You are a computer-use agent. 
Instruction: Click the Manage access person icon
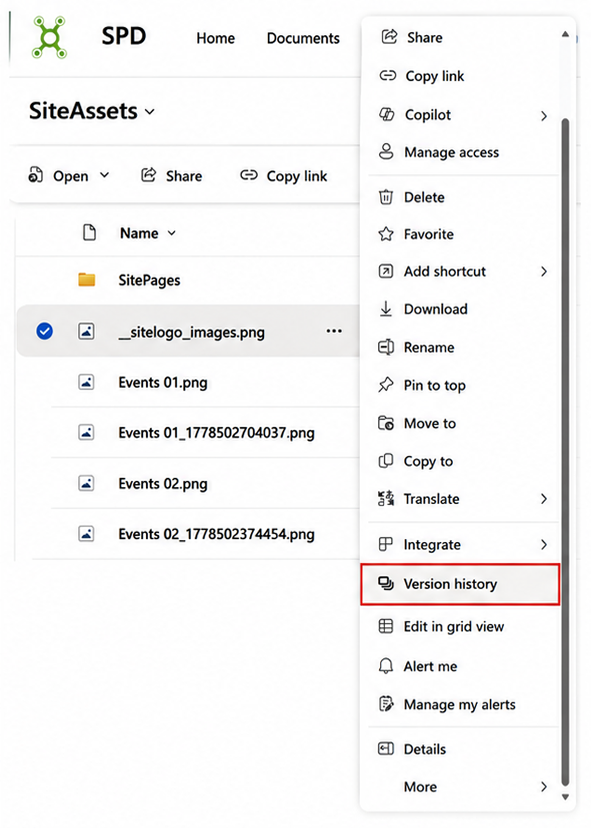pos(386,152)
